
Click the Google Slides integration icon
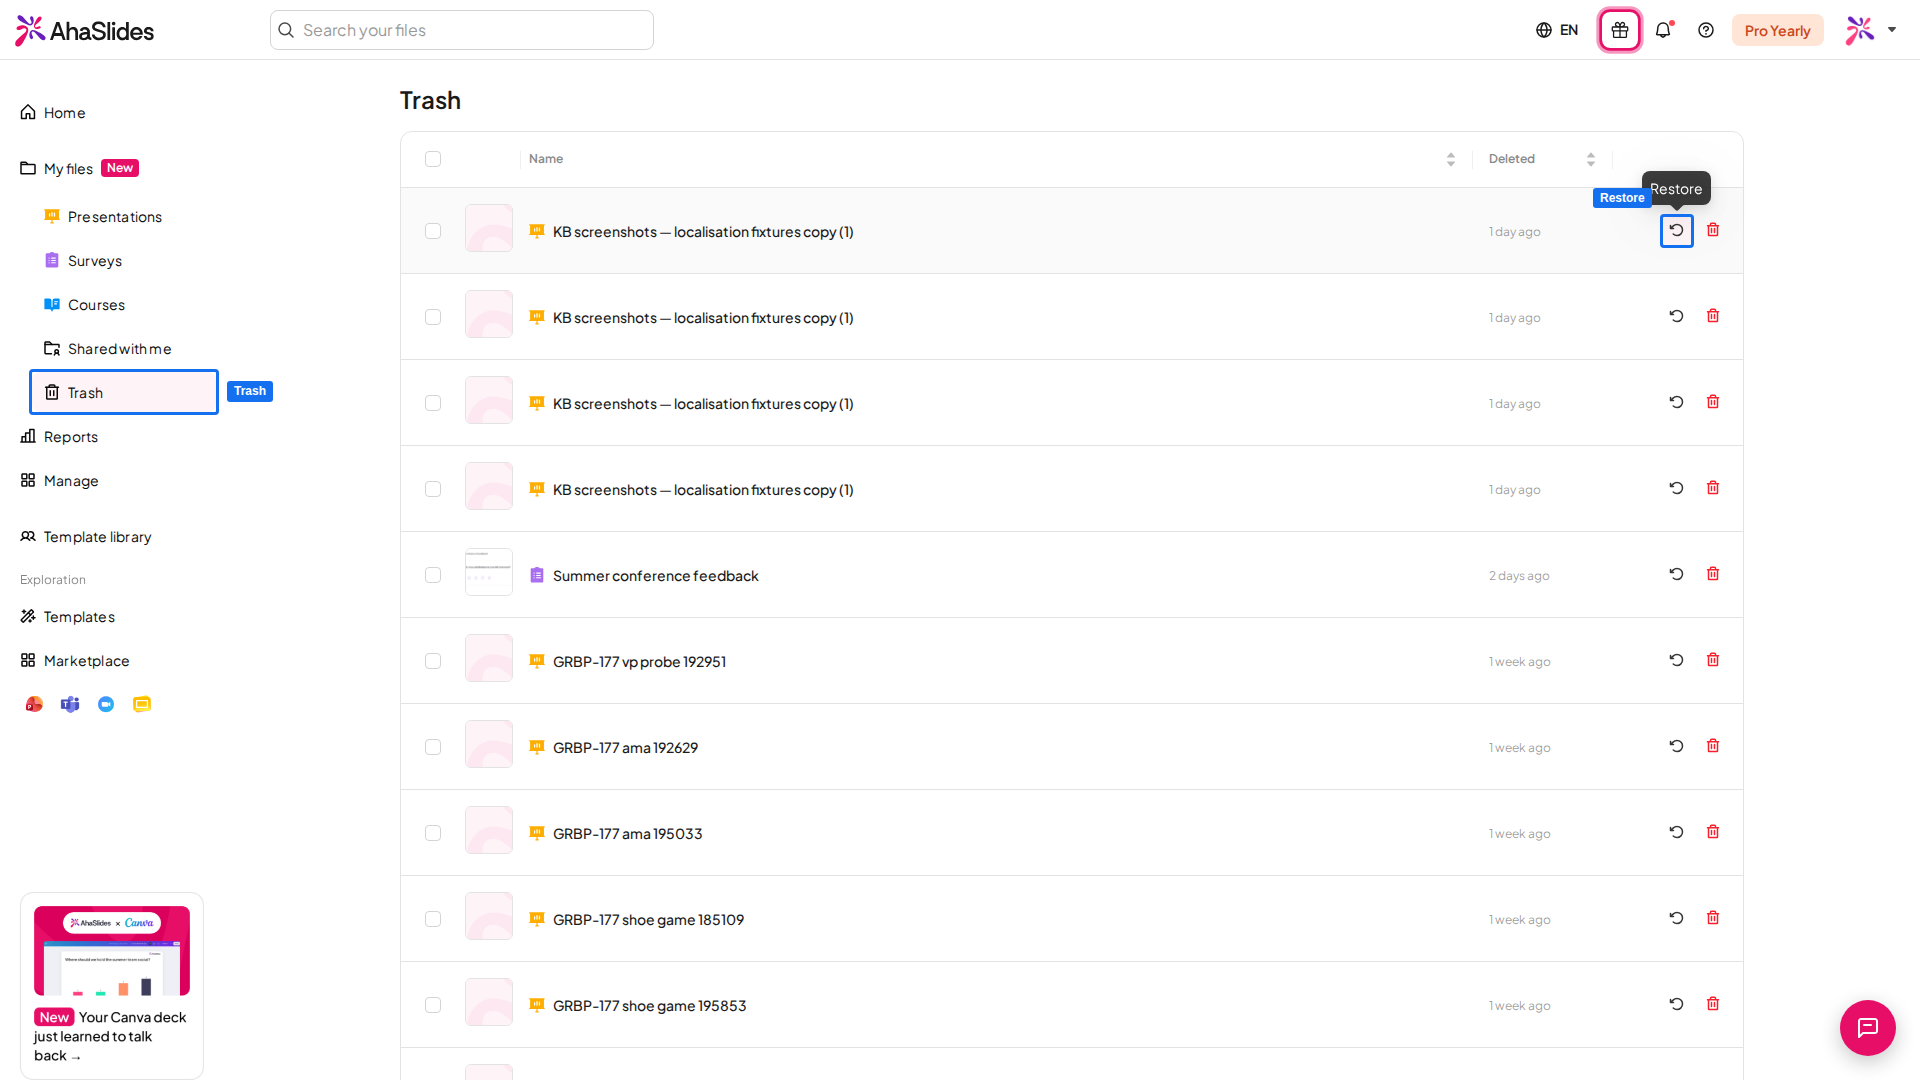coord(142,704)
